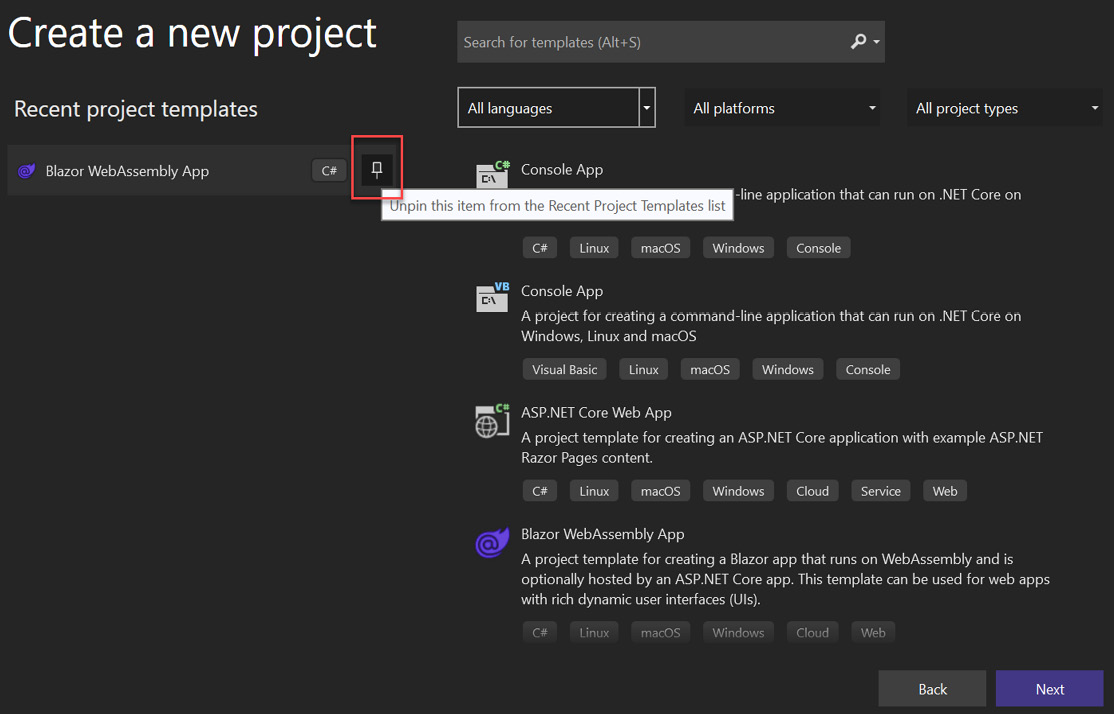
Task: Click Service tag under ASP.NET Core Web App
Action: click(x=880, y=491)
